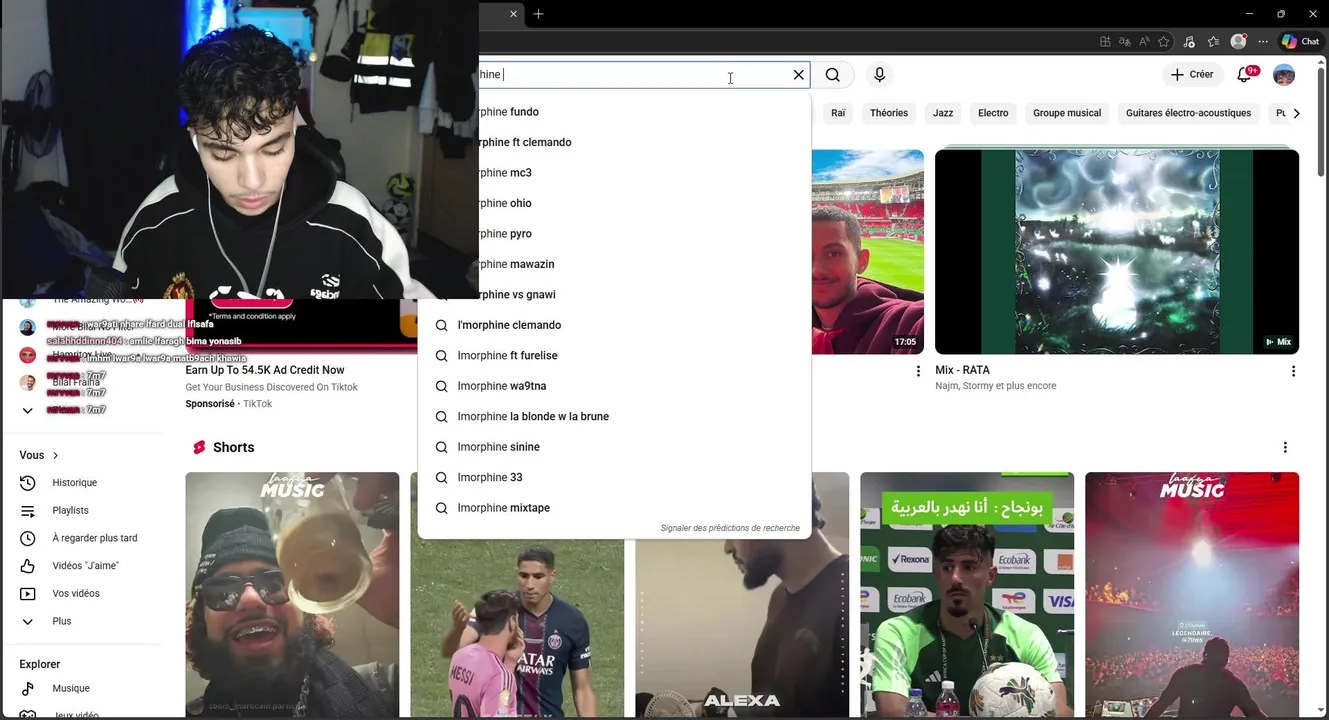Open the ad 'Earn Up To 54.5K Ad Credit Now'

(x=265, y=370)
